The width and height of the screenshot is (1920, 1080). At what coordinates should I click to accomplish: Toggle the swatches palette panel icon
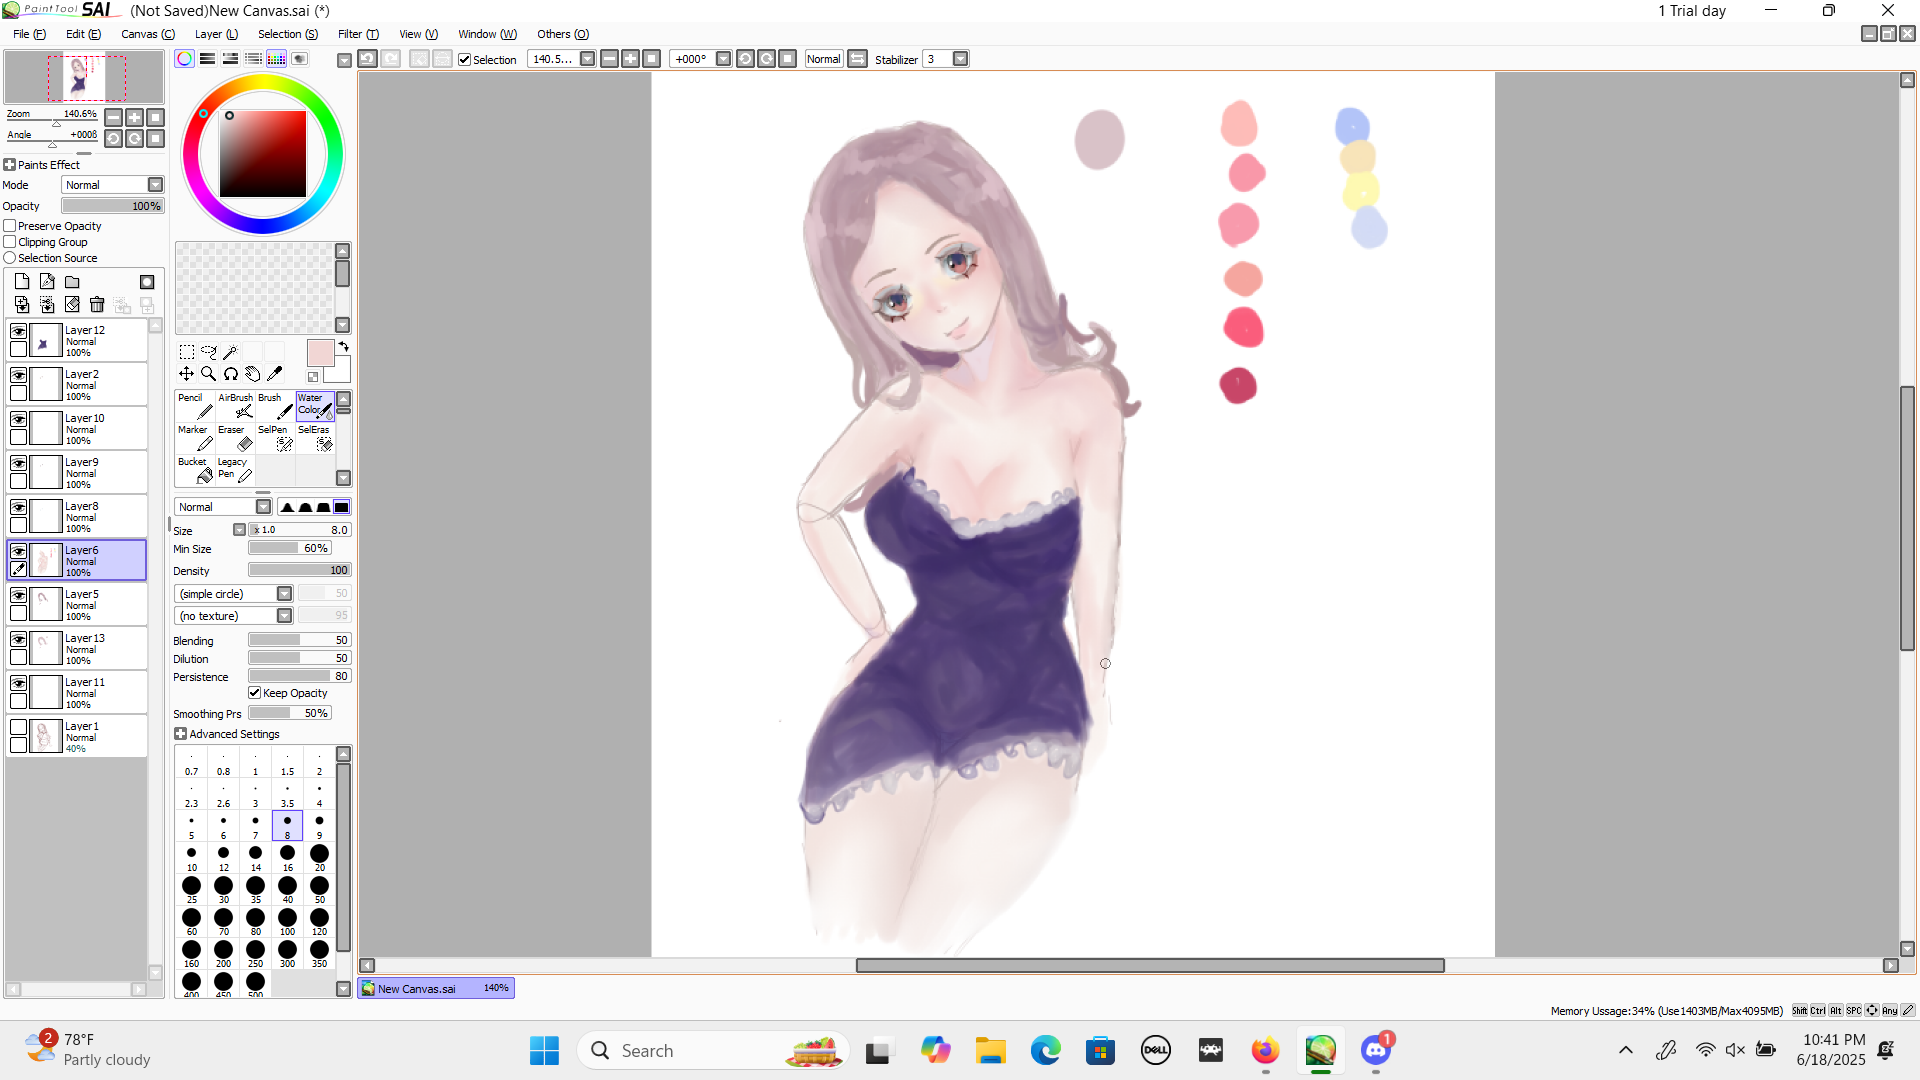pos(277,59)
